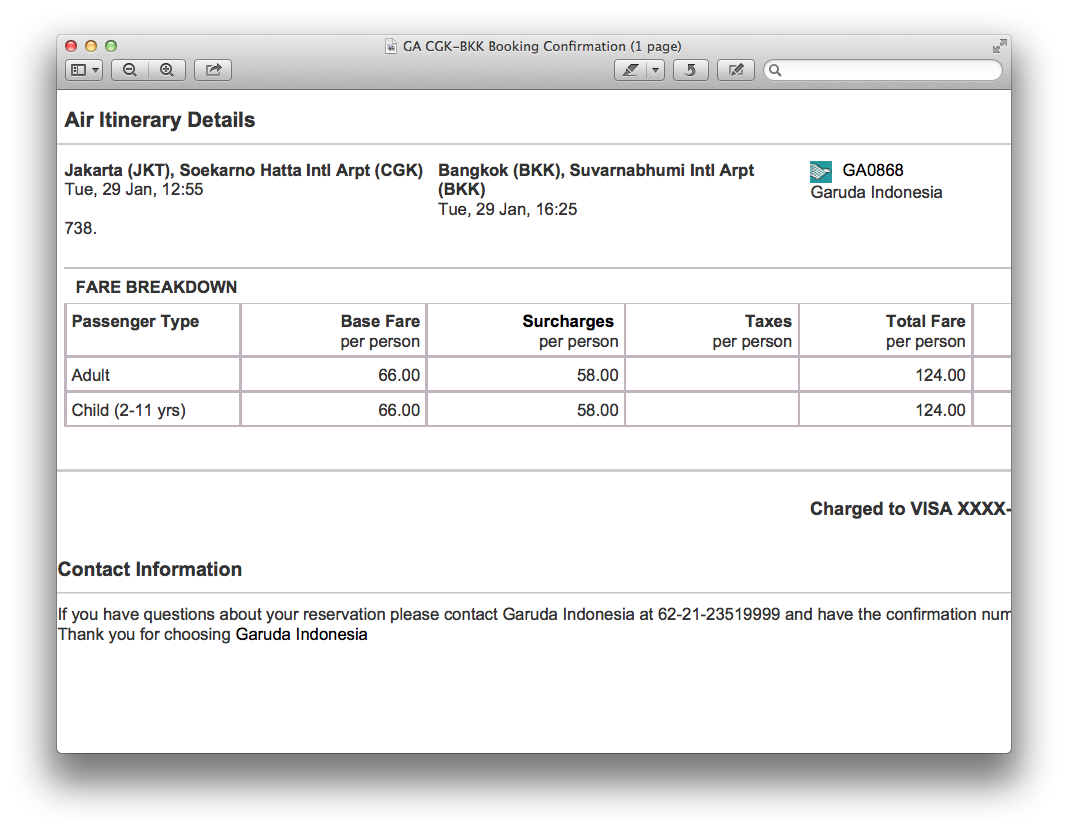Click the 'Total Fare' column header
The height and width of the screenshot is (832, 1068).
[x=926, y=321]
